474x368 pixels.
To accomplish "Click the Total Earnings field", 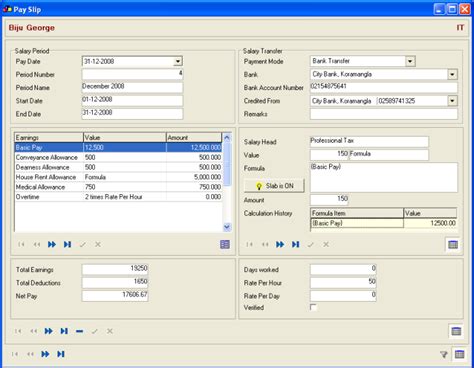I will 115,269.
